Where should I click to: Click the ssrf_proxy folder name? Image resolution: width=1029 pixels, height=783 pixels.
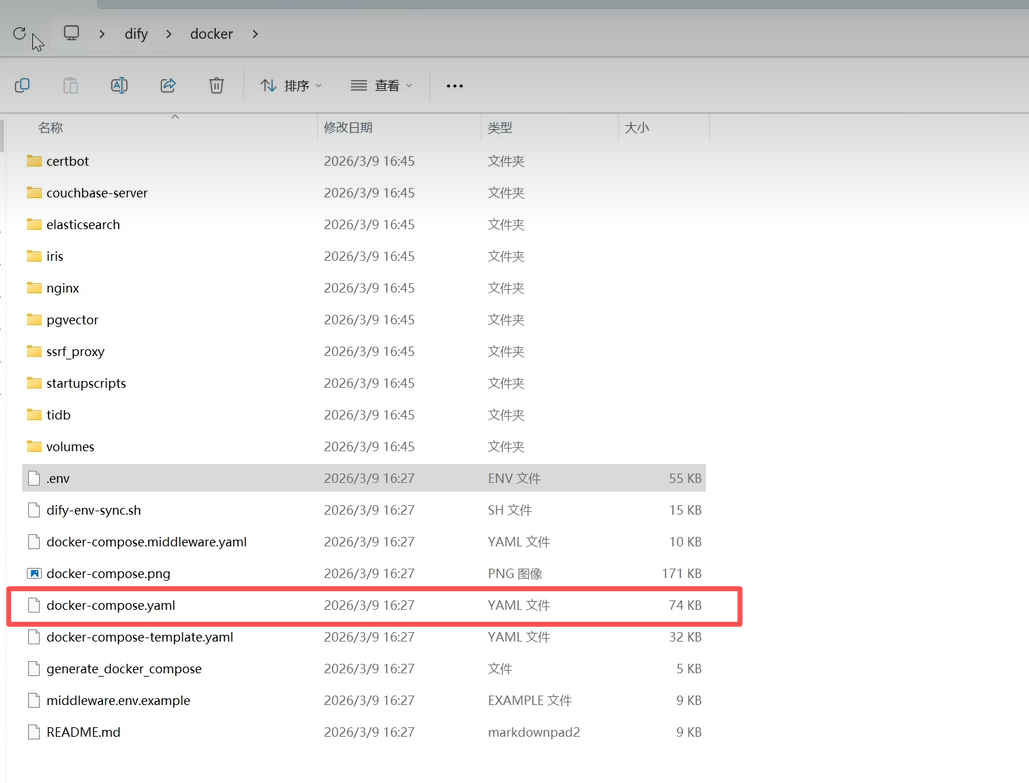click(75, 352)
